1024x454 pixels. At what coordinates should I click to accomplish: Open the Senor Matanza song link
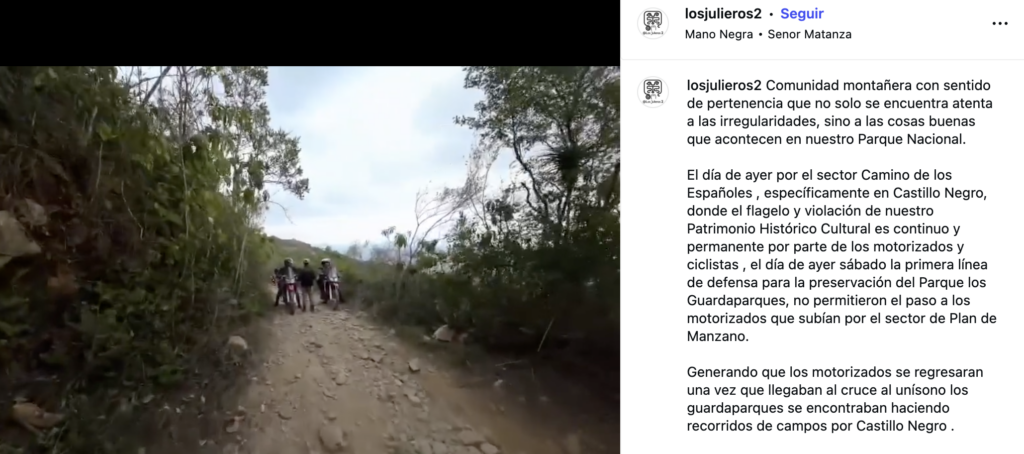[809, 35]
